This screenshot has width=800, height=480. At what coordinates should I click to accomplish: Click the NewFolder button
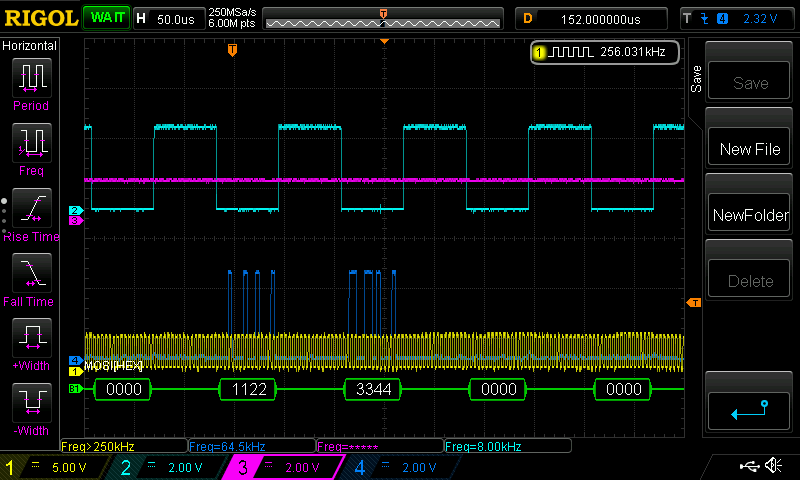(749, 212)
